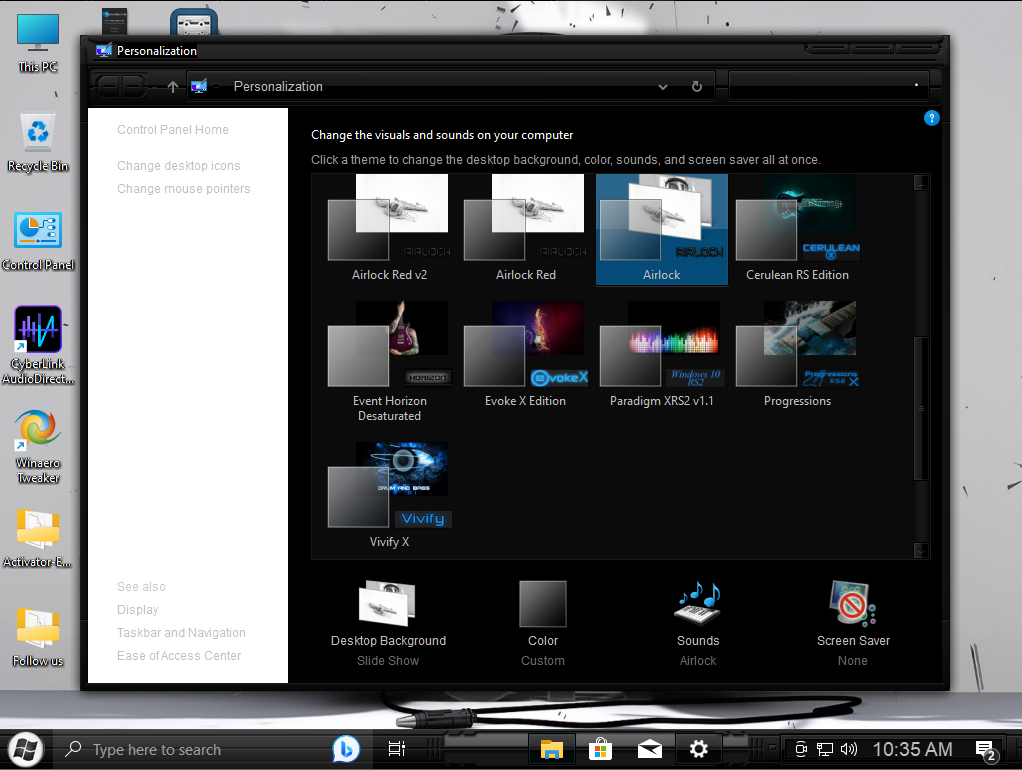Screen dimensions: 1022x770
Task: Click the 10:35 AM taskbar clock
Action: point(912,749)
